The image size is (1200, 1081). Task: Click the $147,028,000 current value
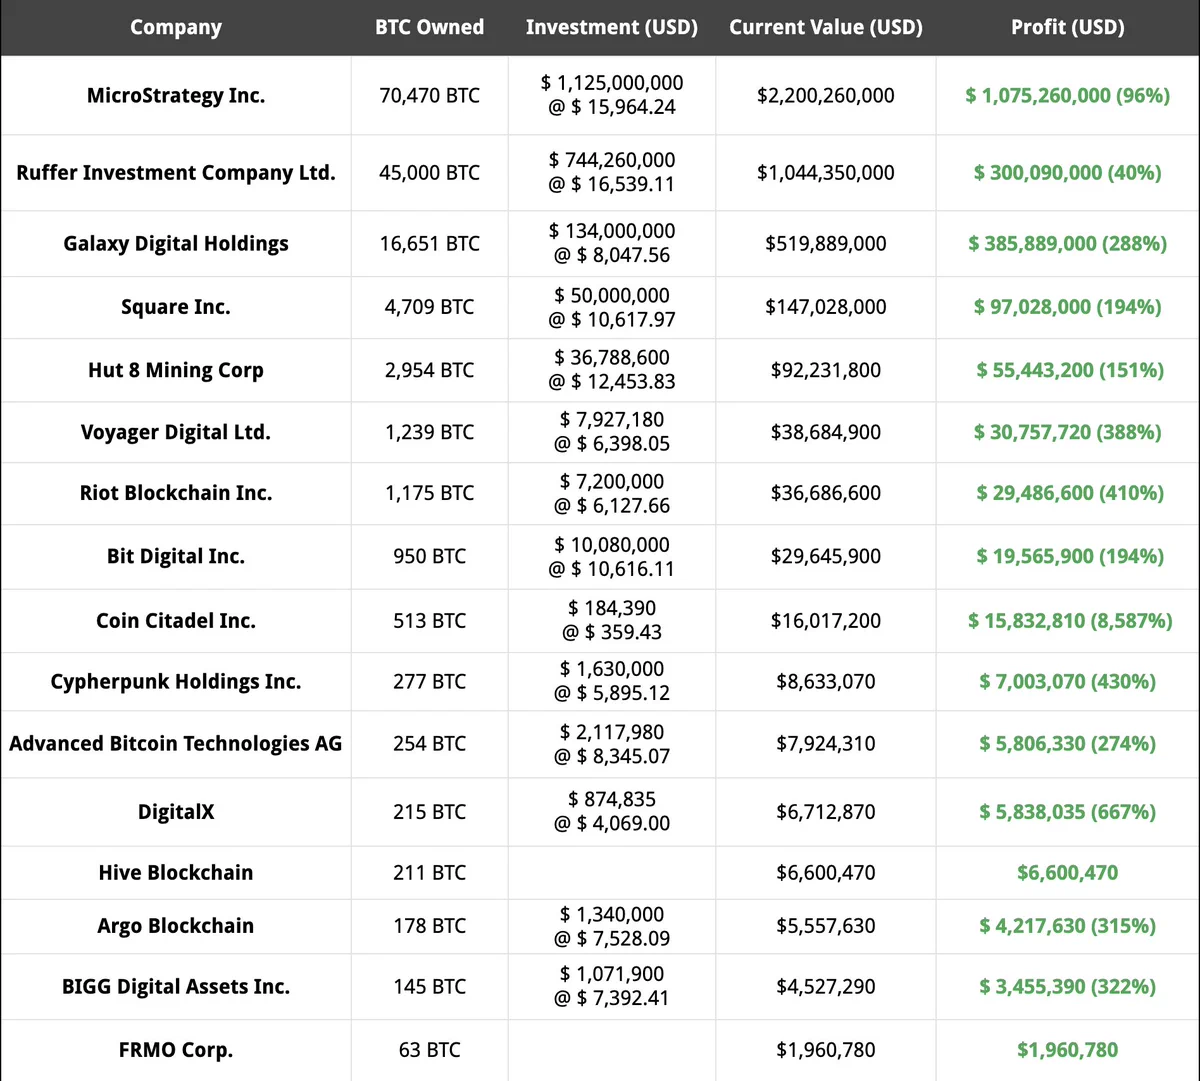pyautogui.click(x=826, y=307)
